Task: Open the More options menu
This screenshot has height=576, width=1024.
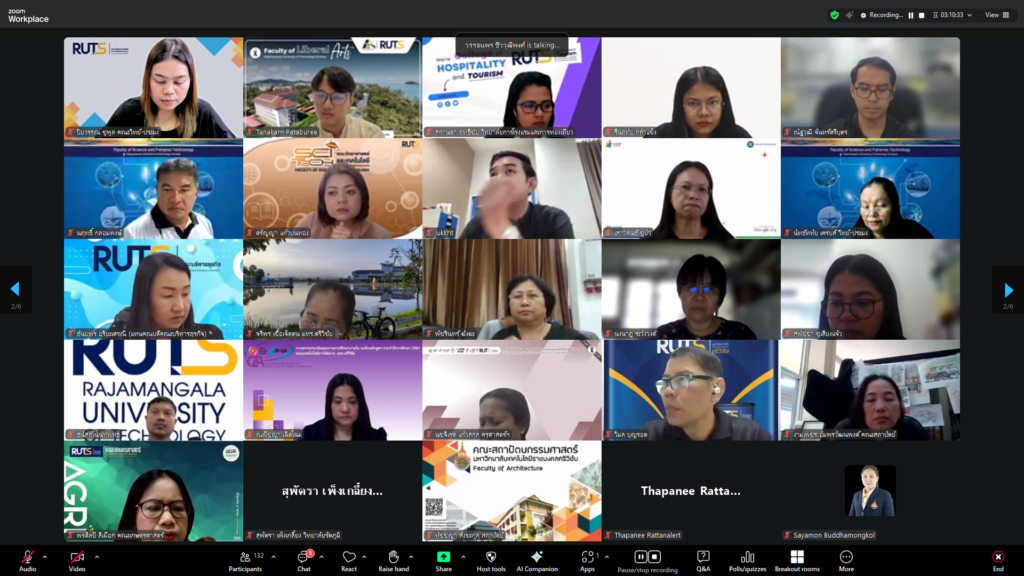Action: click(846, 557)
